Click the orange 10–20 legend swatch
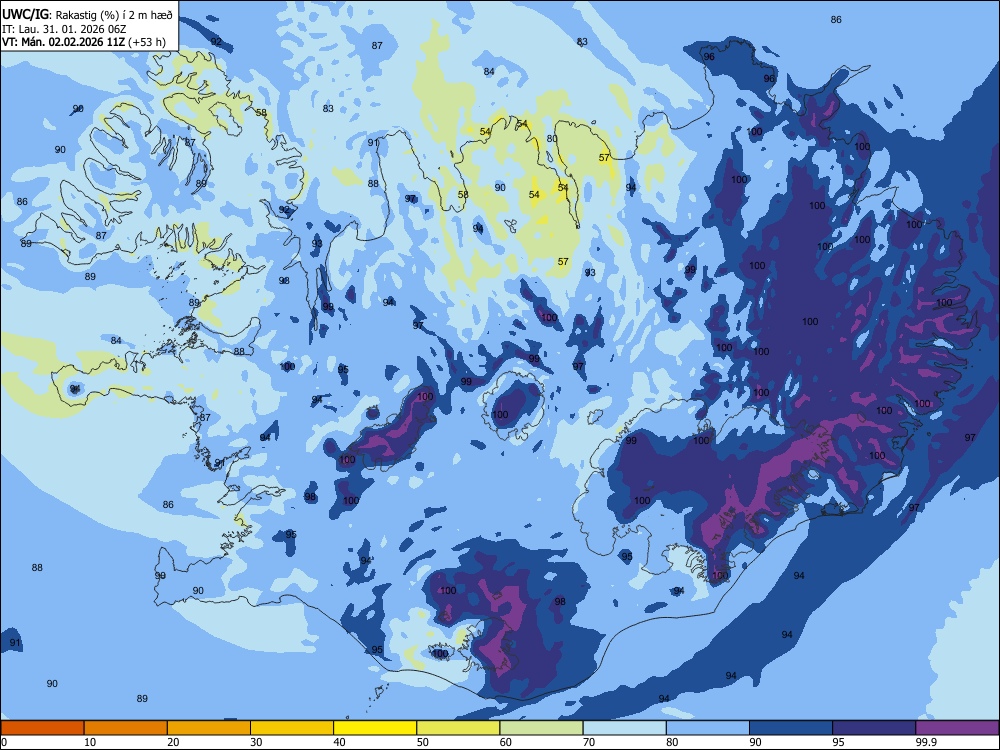 coord(126,728)
